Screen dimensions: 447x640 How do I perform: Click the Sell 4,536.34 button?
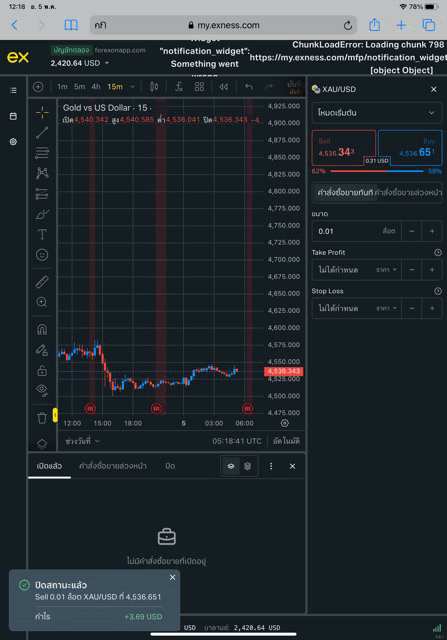click(x=343, y=147)
